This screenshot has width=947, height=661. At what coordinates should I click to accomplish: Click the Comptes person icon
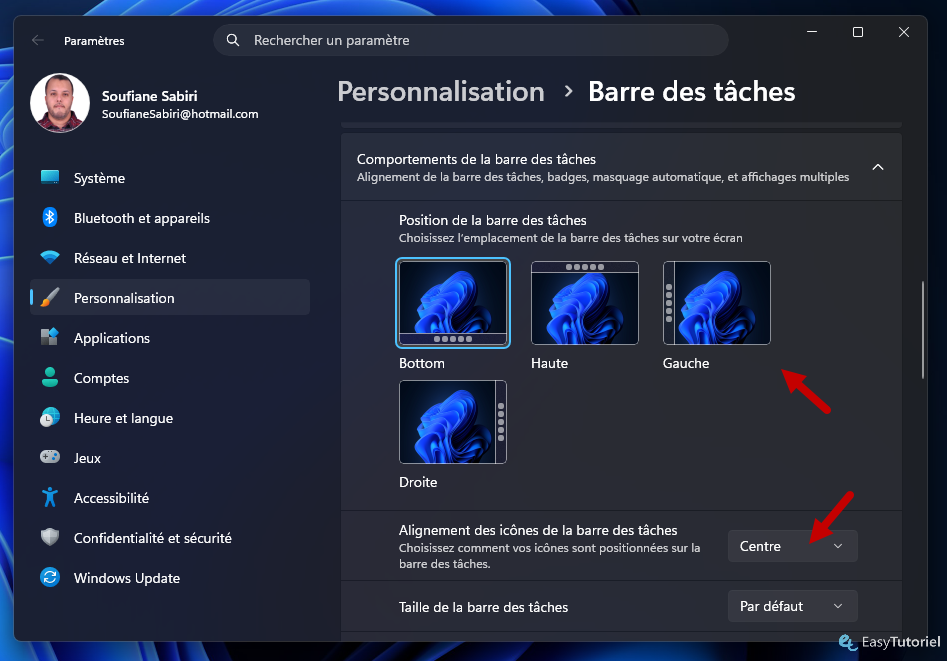[x=50, y=377]
